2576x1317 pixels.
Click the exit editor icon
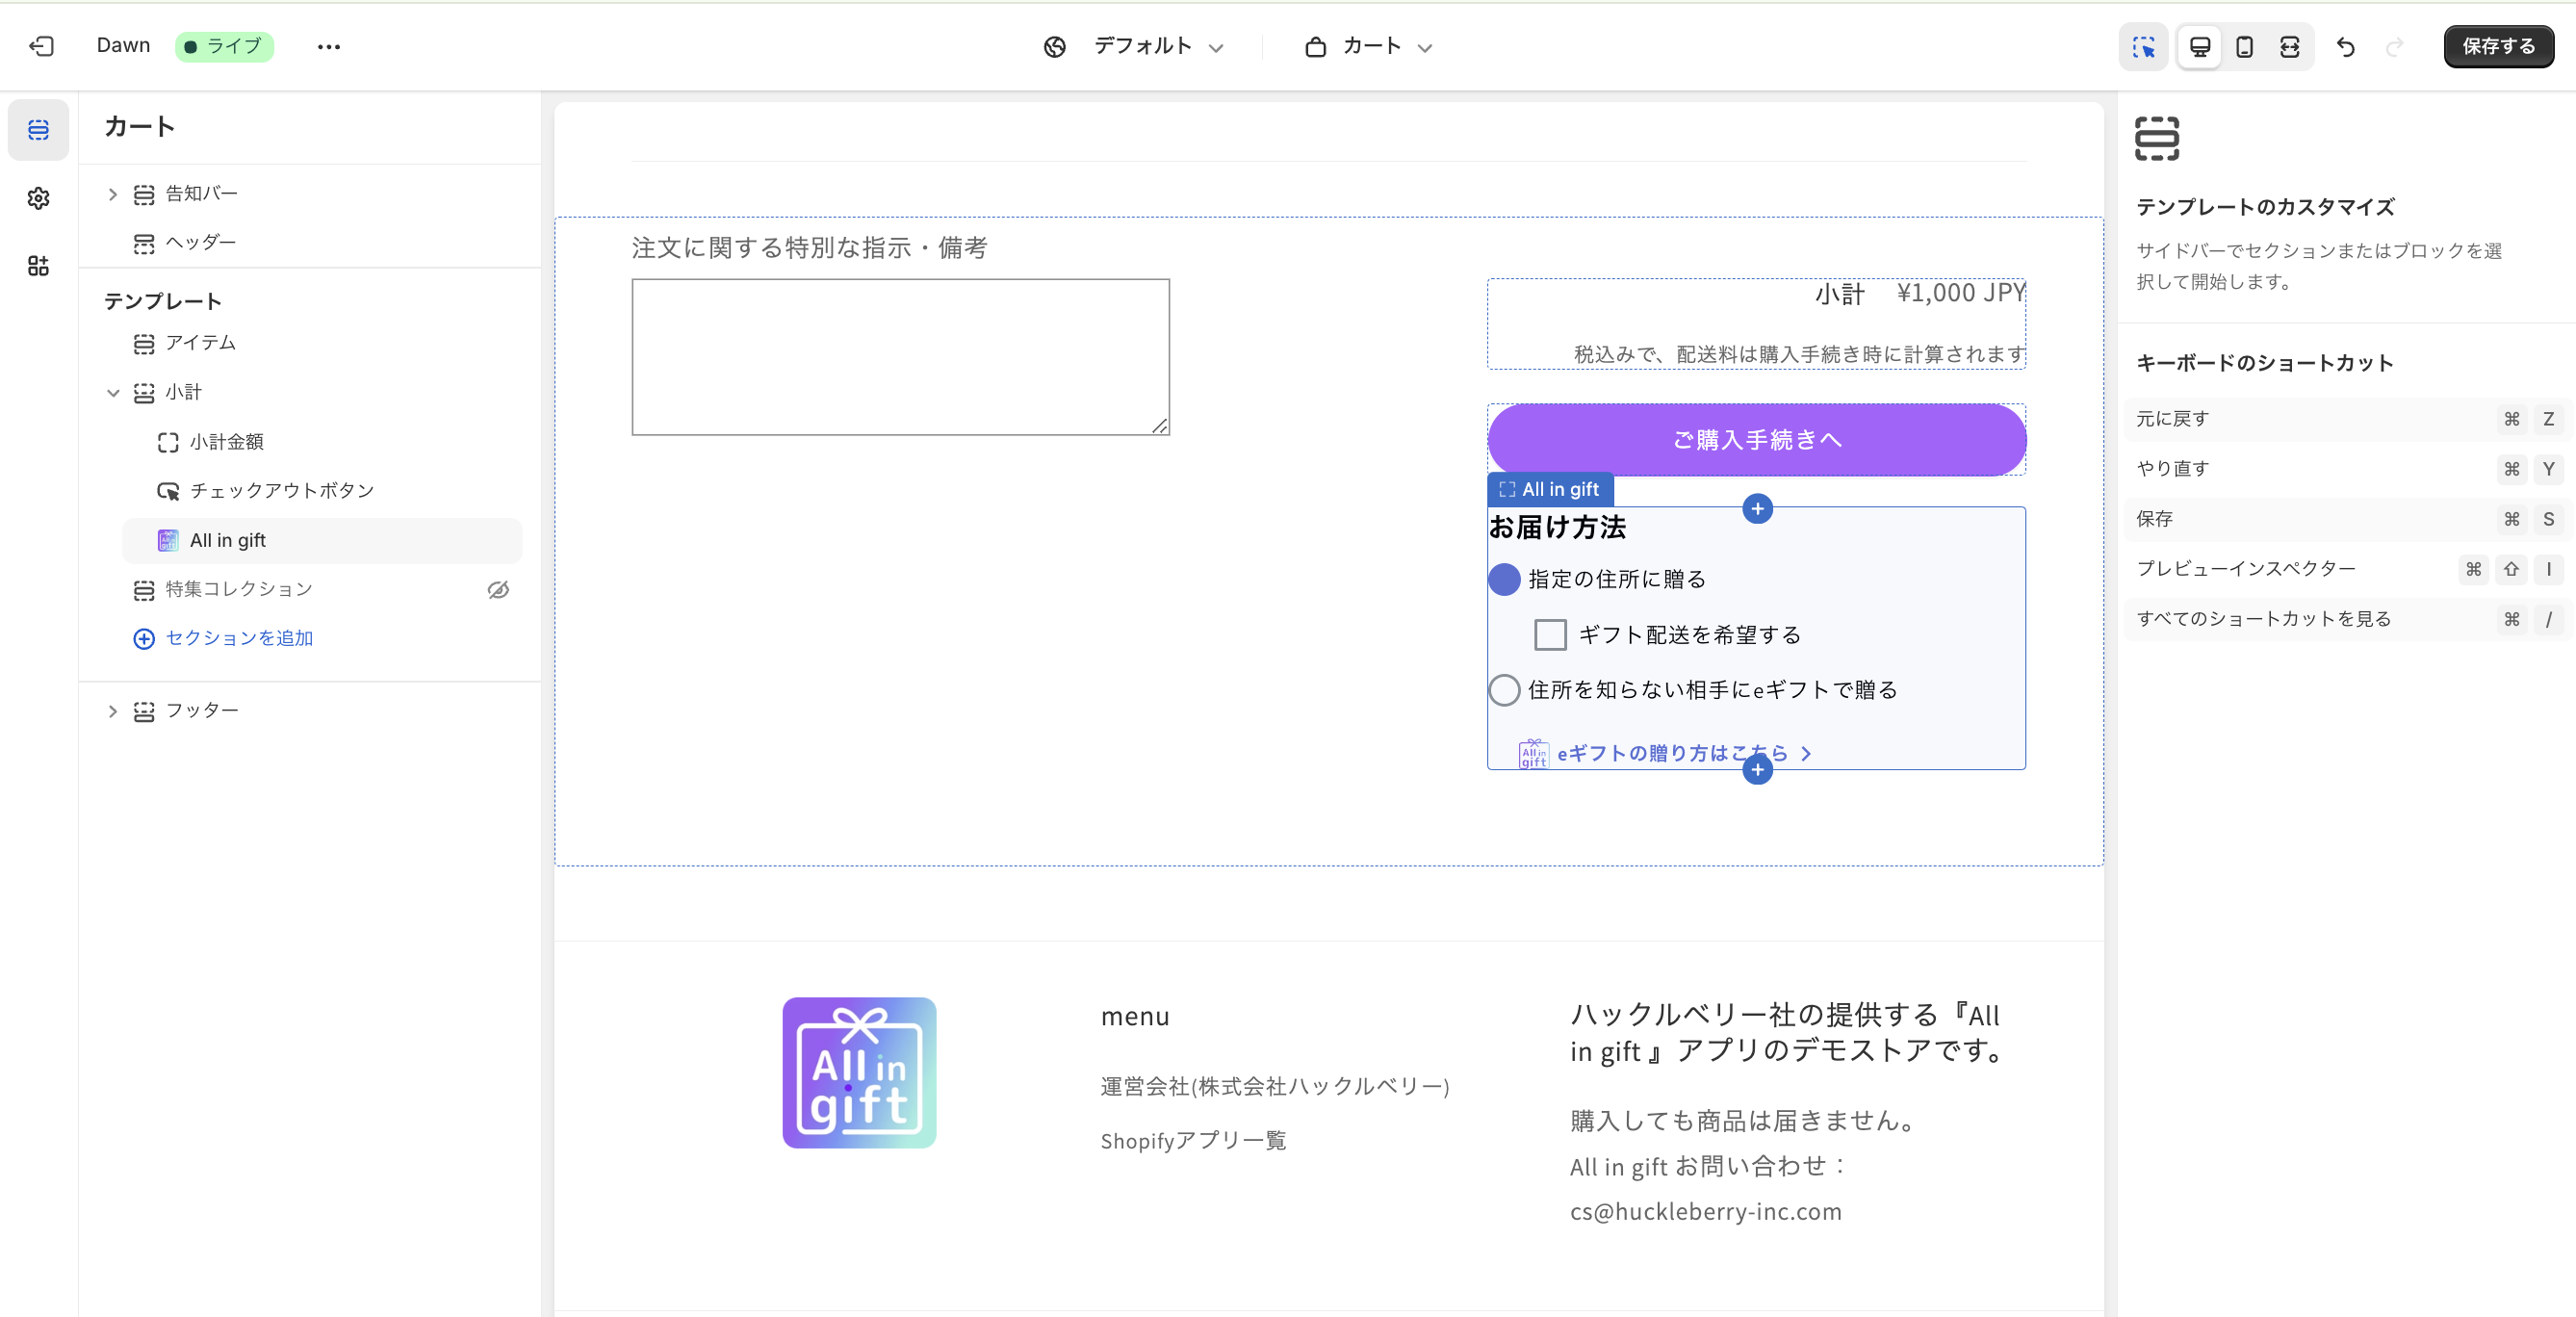click(41, 46)
